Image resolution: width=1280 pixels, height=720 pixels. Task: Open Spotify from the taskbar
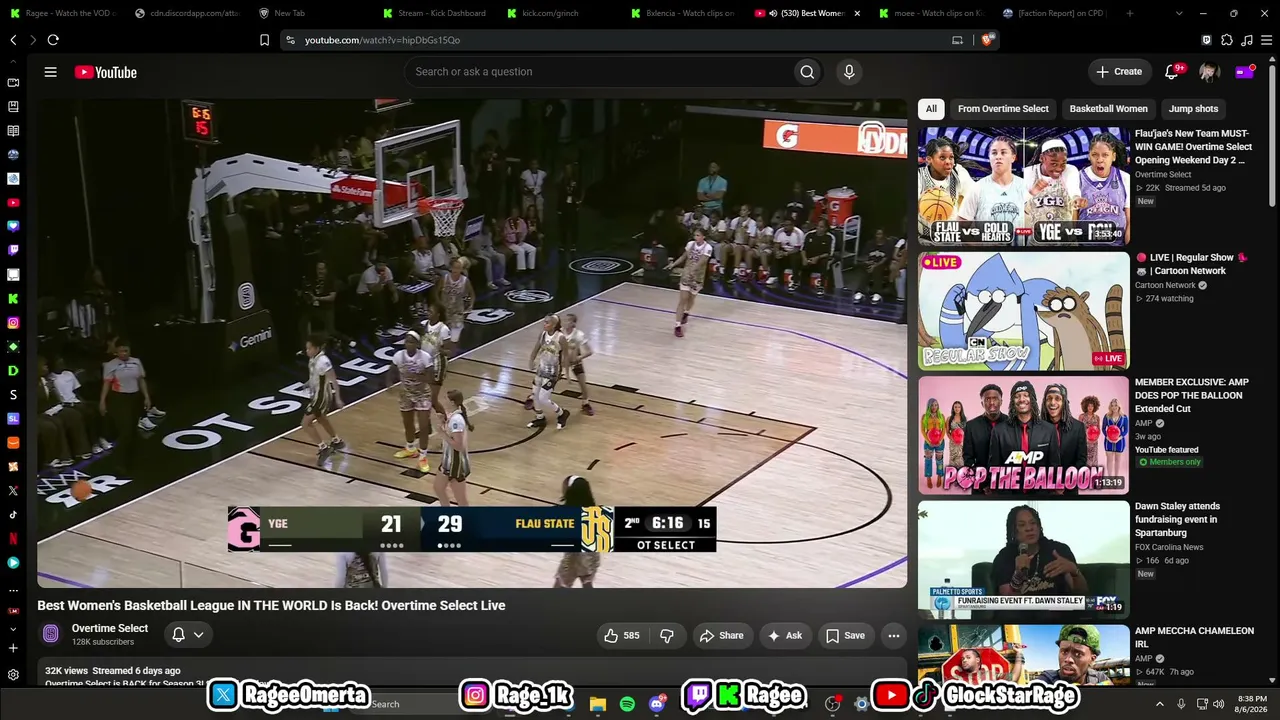point(627,704)
